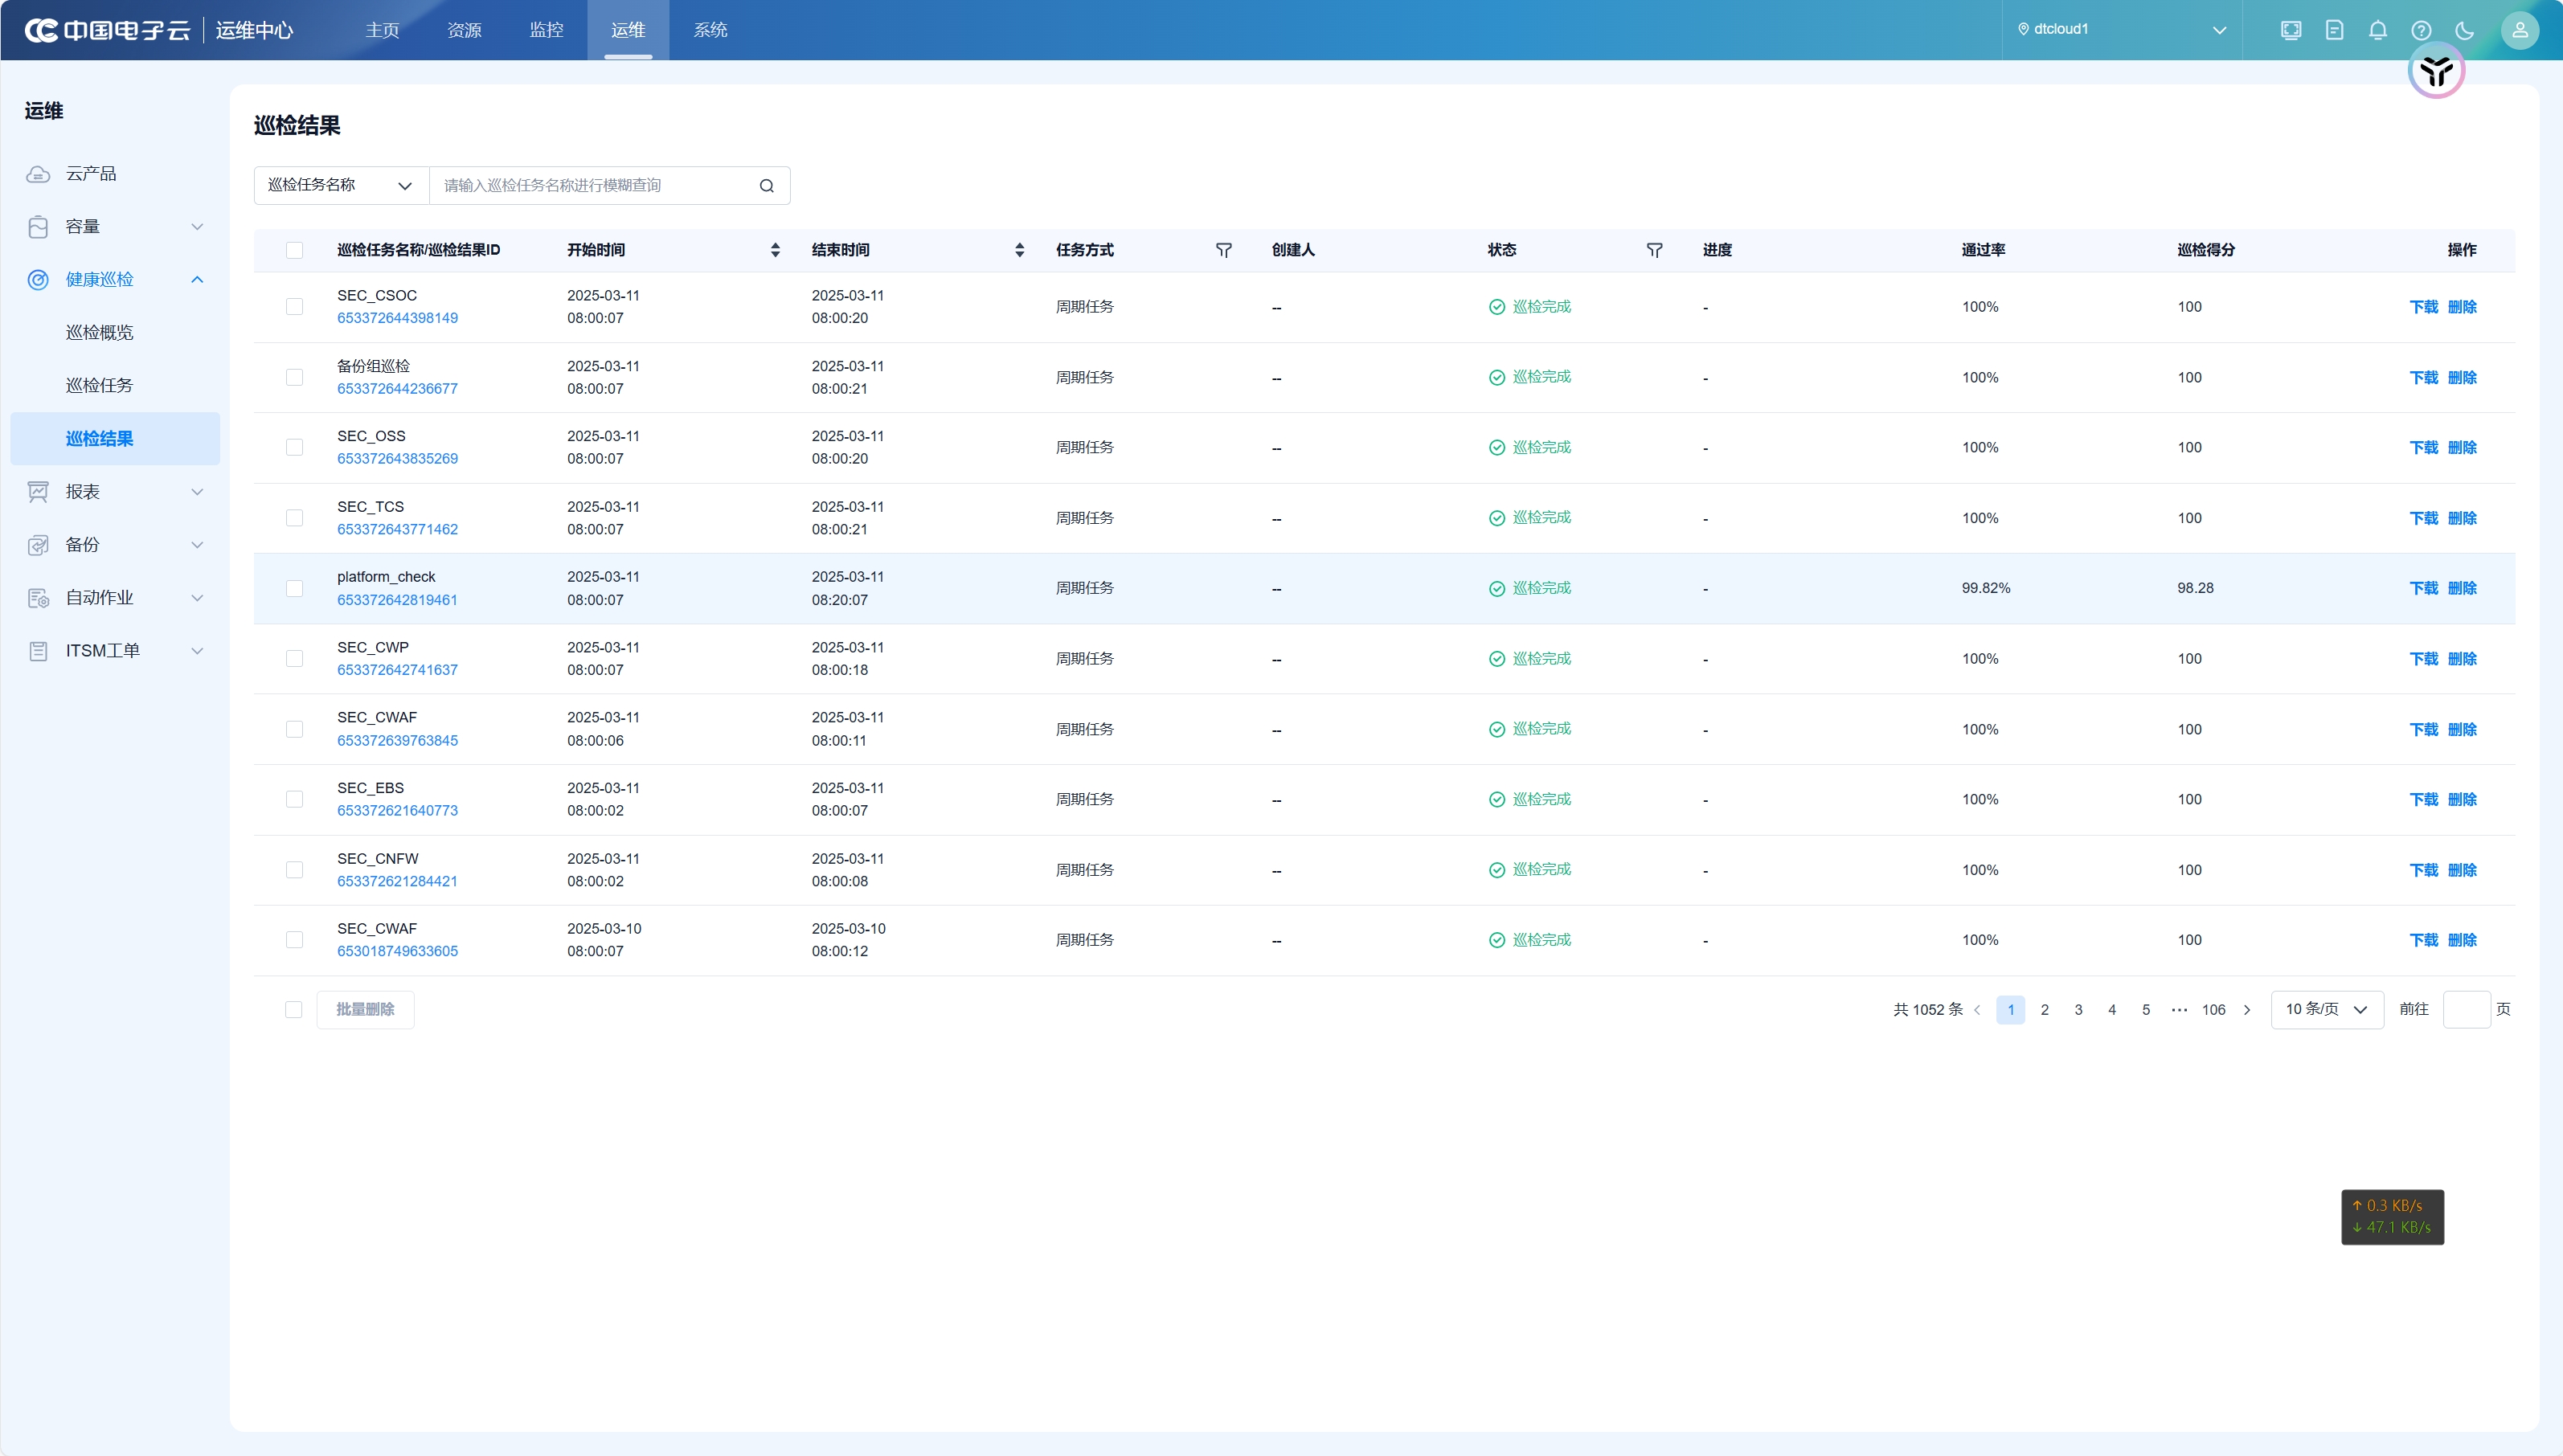2563x1456 pixels.
Task: Click the ITSM工单 sidebar icon
Action: point(38,651)
